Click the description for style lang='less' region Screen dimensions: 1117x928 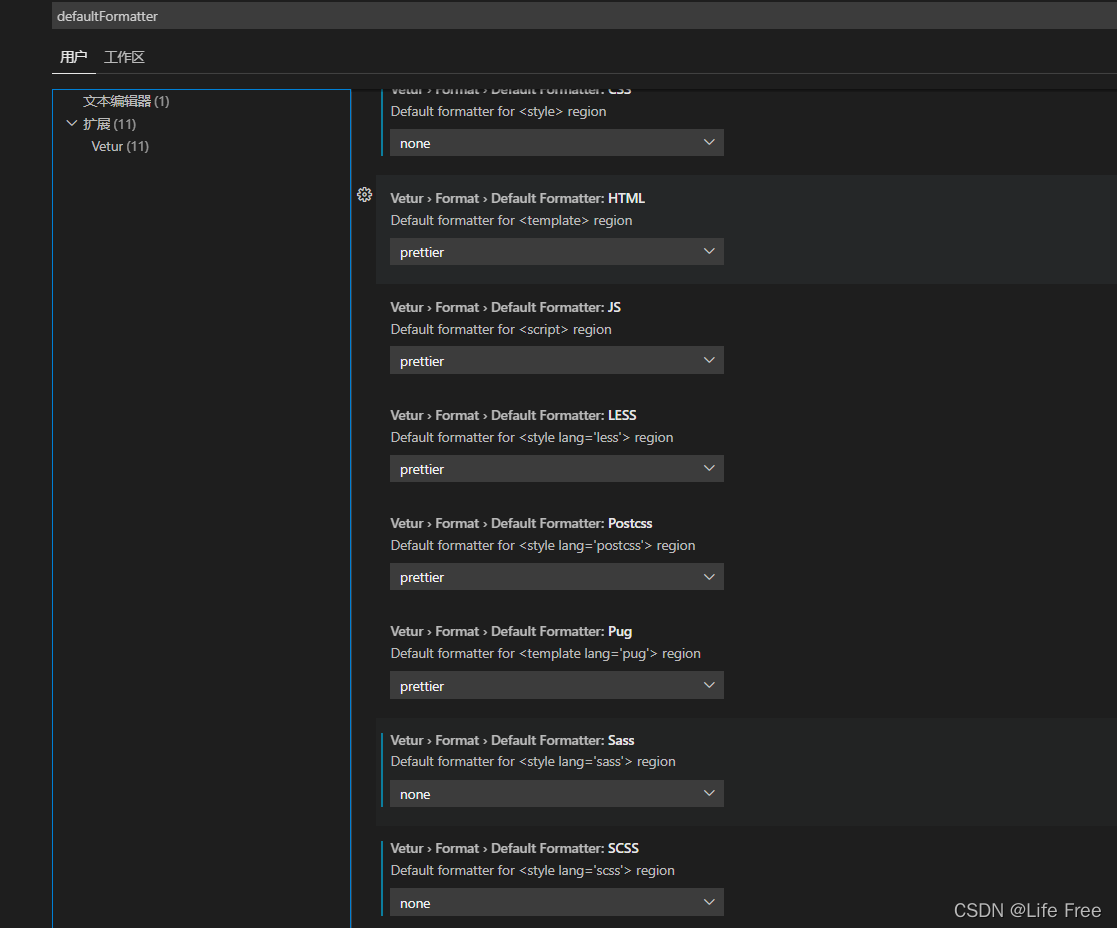click(x=531, y=437)
